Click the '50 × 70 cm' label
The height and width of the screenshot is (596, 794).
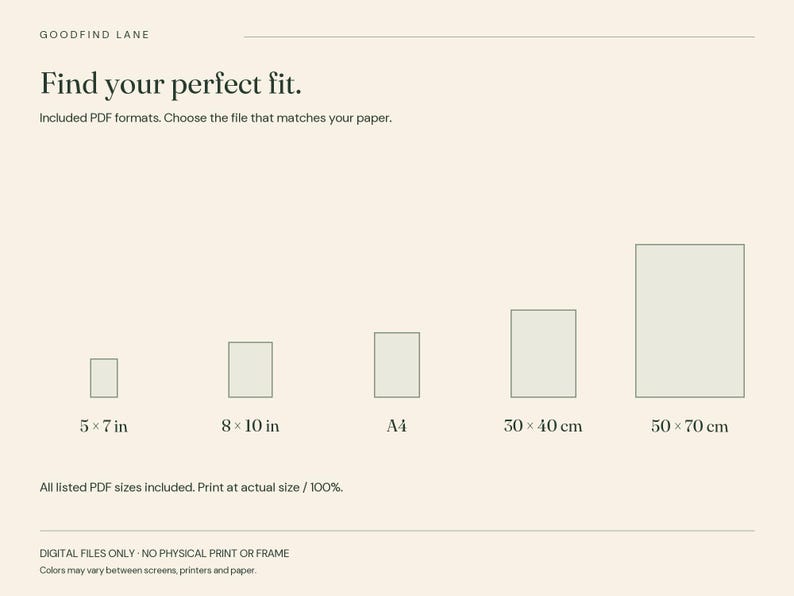tap(690, 426)
